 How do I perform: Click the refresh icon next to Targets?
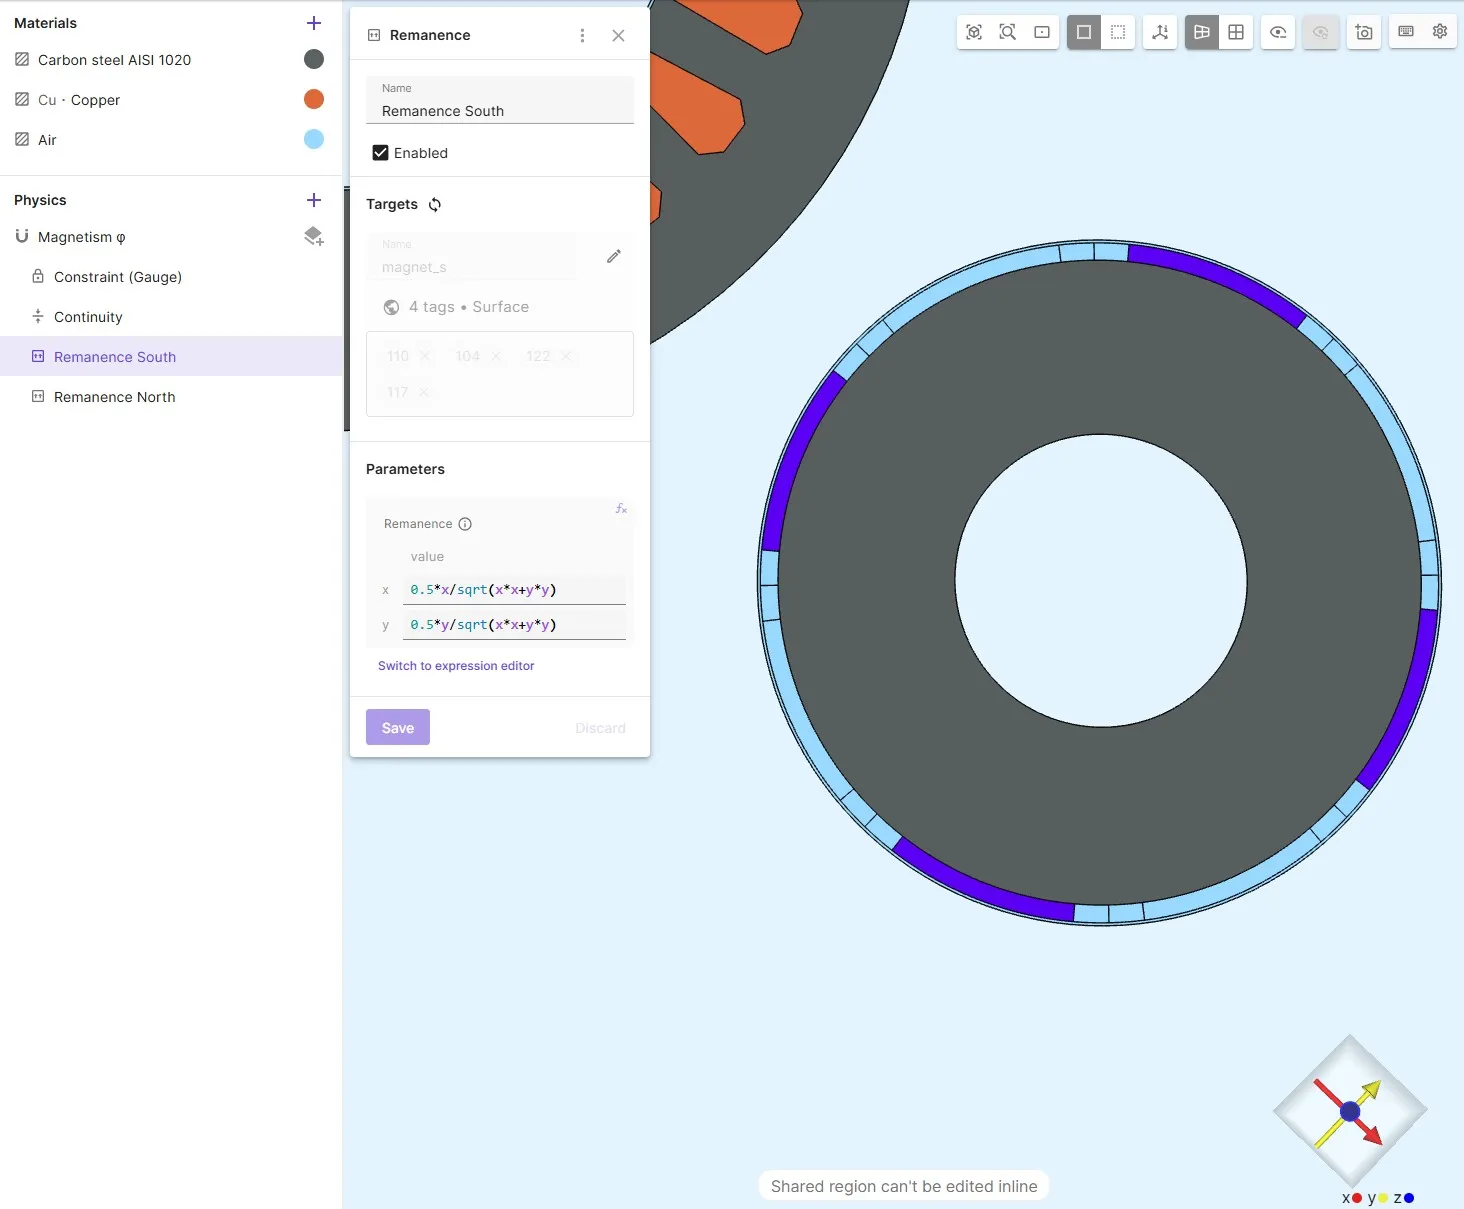tap(435, 205)
